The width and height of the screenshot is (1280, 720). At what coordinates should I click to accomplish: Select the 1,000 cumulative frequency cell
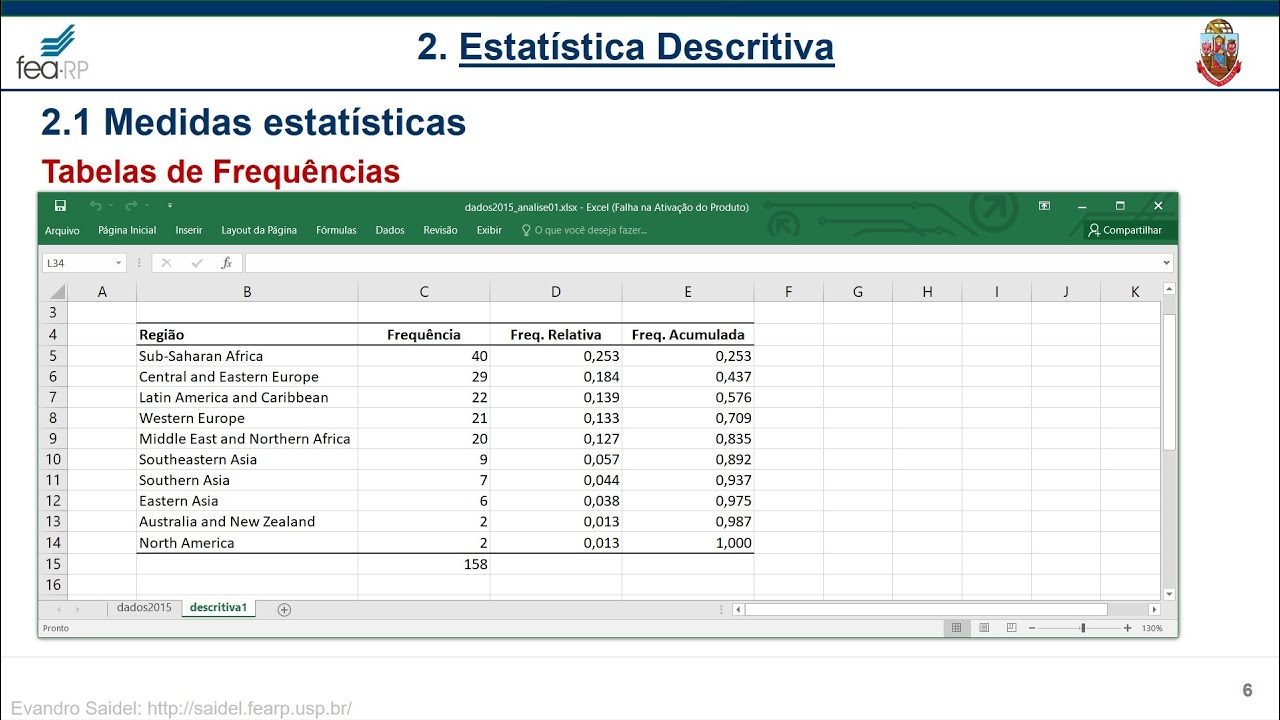(x=688, y=543)
